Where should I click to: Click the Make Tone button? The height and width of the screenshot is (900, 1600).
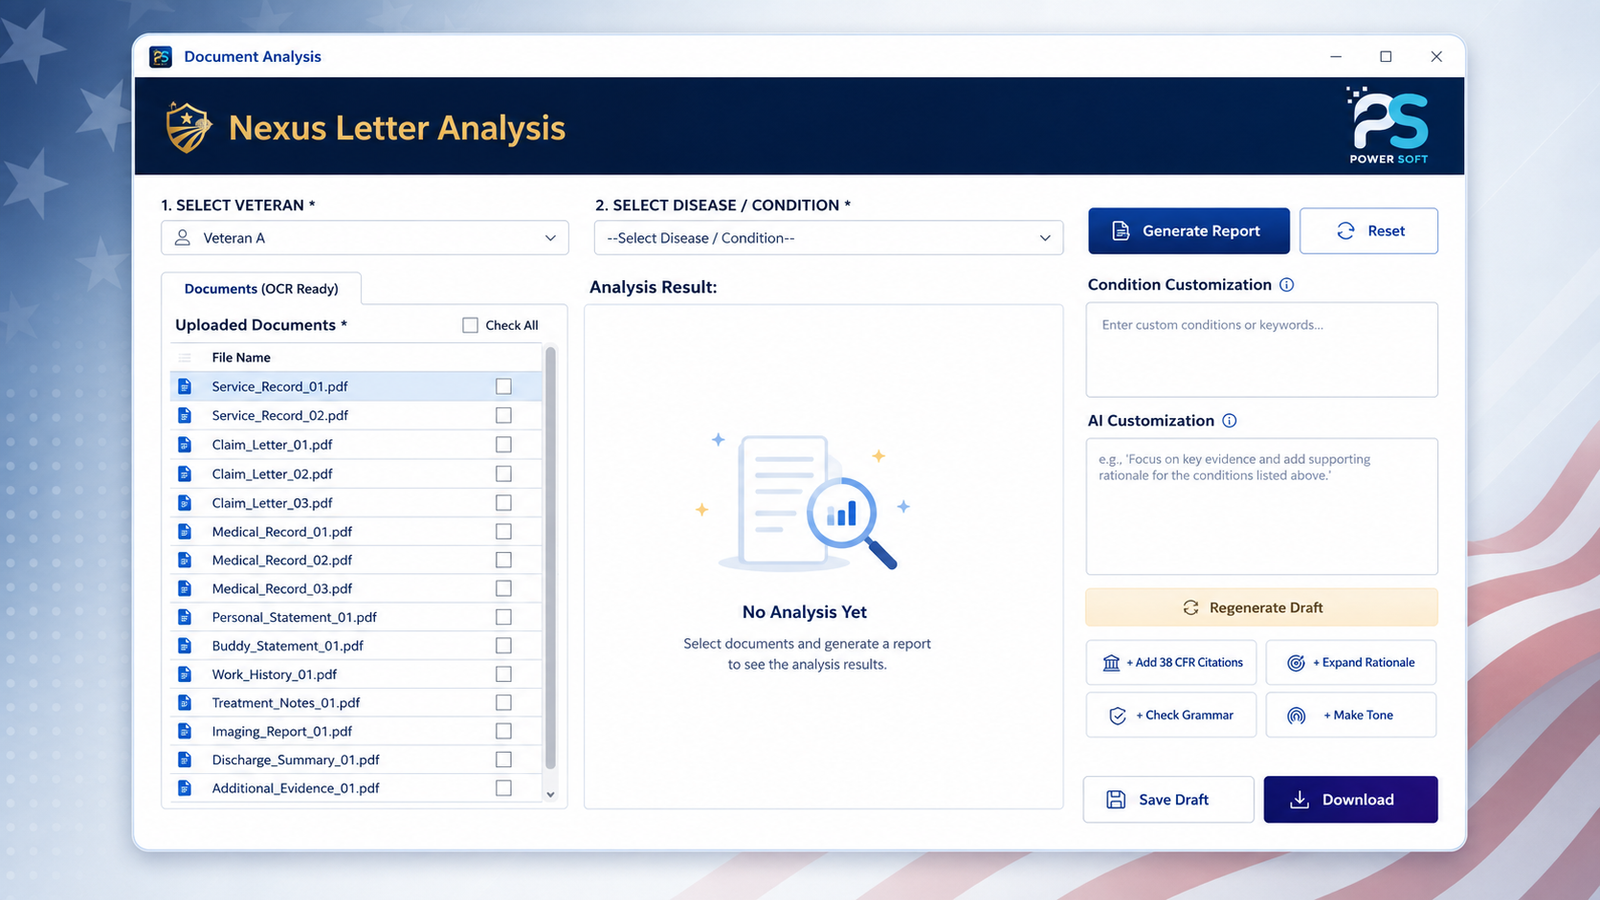coord(1351,715)
